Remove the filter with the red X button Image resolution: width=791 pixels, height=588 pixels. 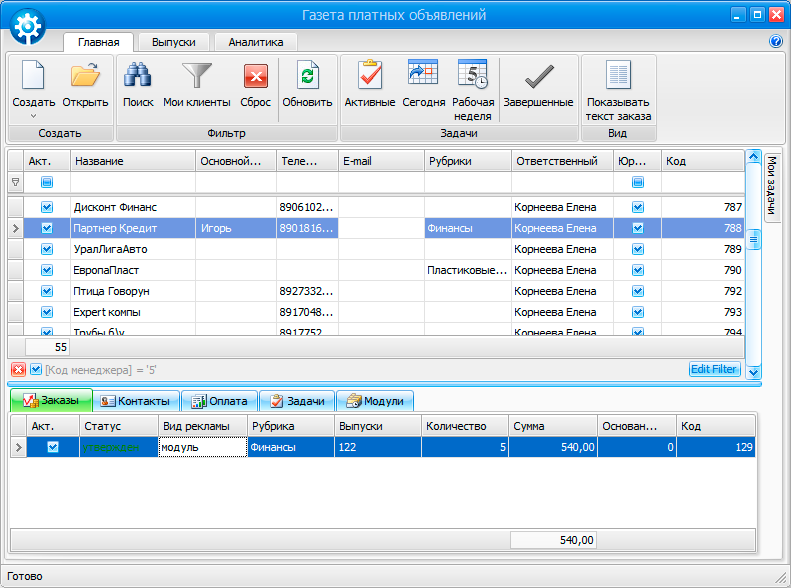(x=18, y=370)
